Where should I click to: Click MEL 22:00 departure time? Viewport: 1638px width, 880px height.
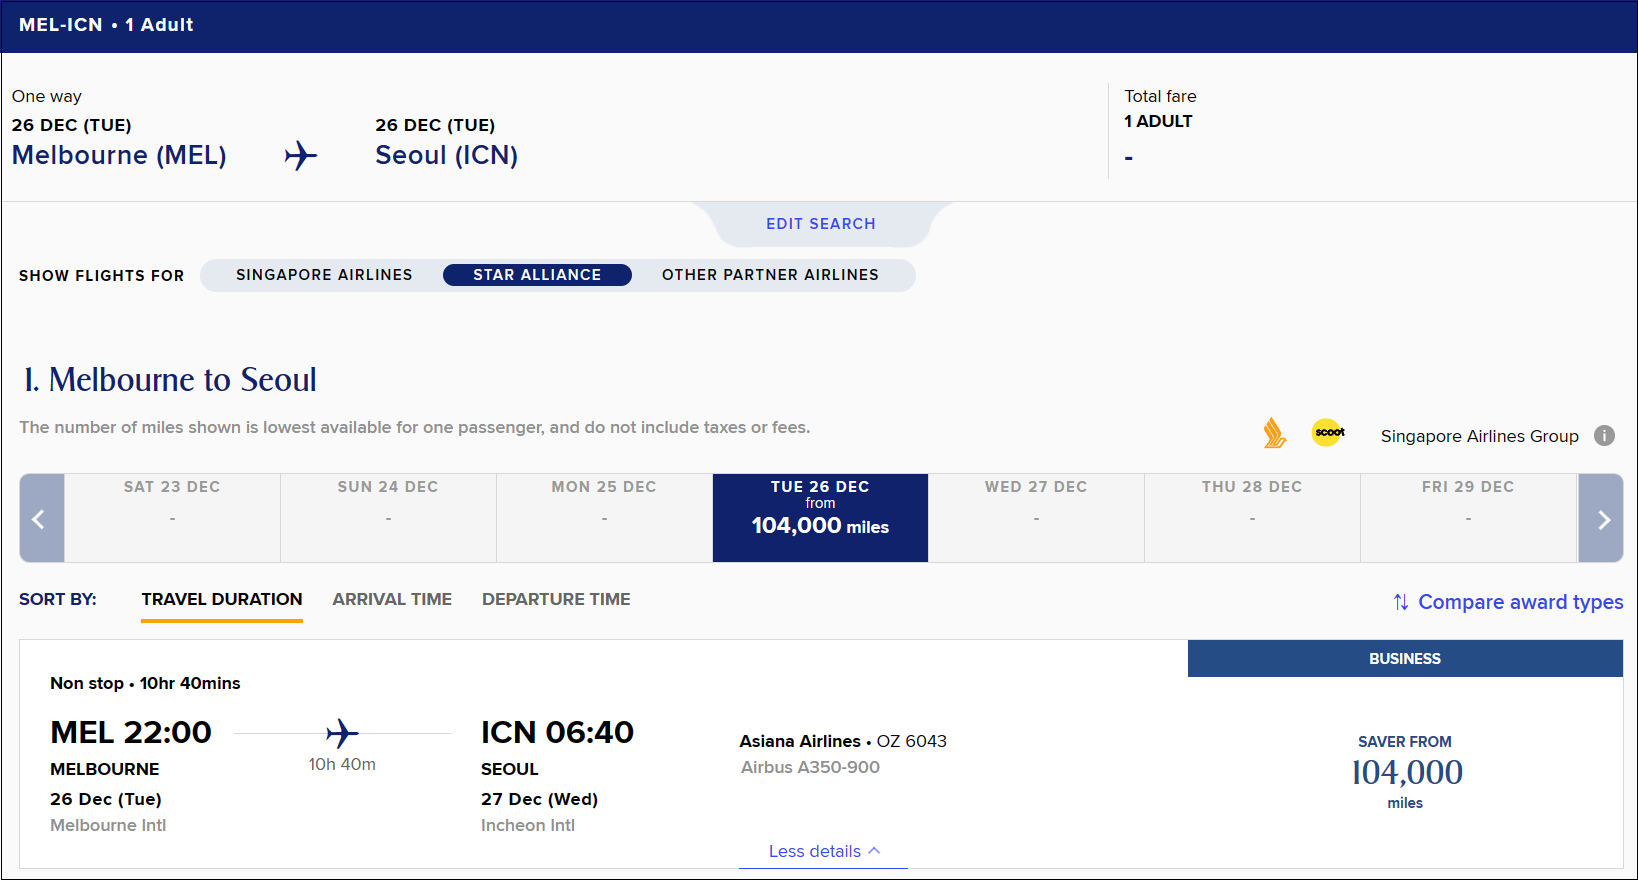click(131, 732)
